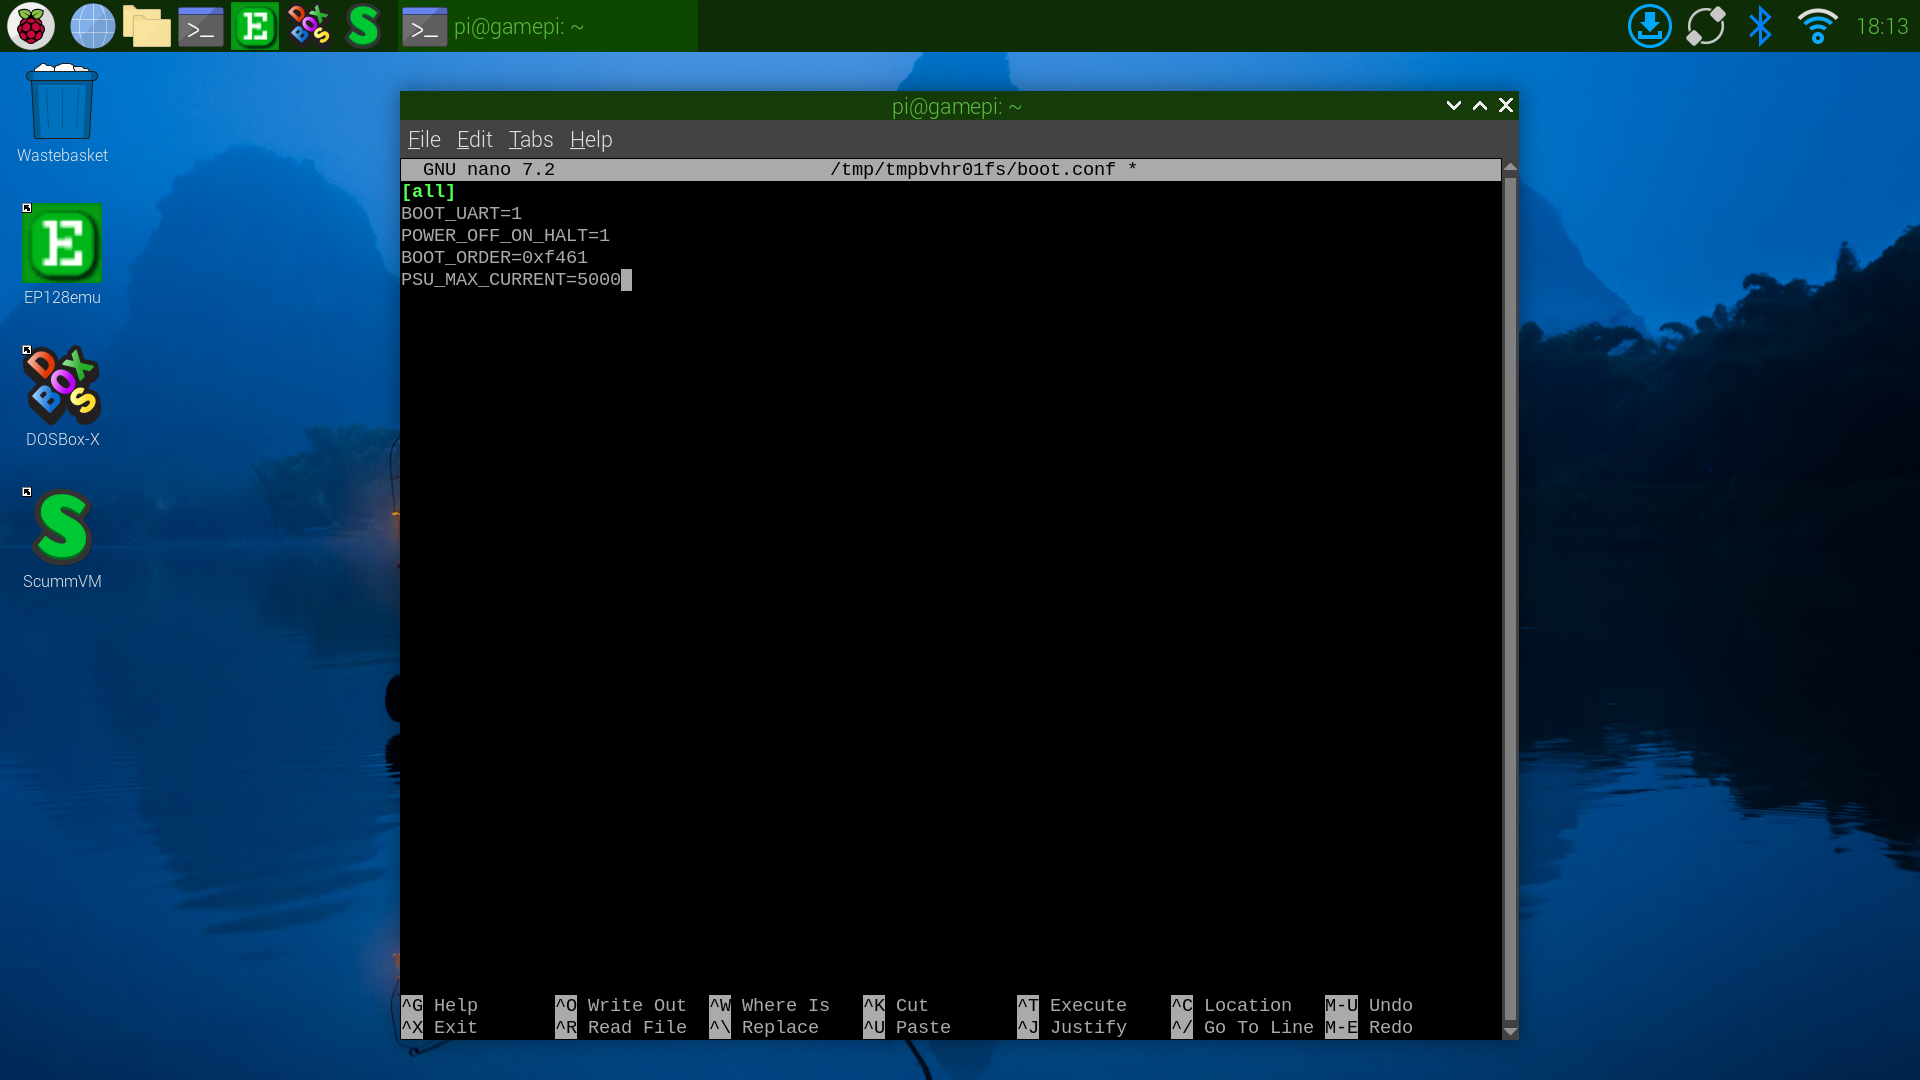Click the 18:13 clock

1882,27
